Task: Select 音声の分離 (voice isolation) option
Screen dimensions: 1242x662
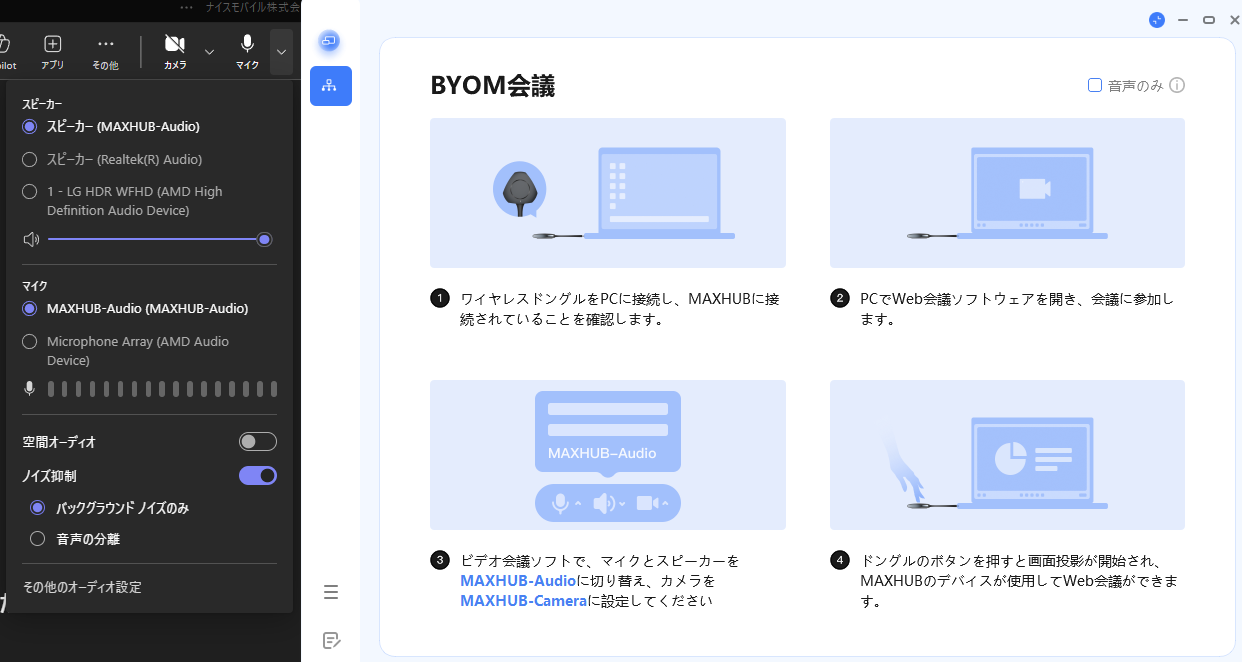Action: click(x=75, y=539)
